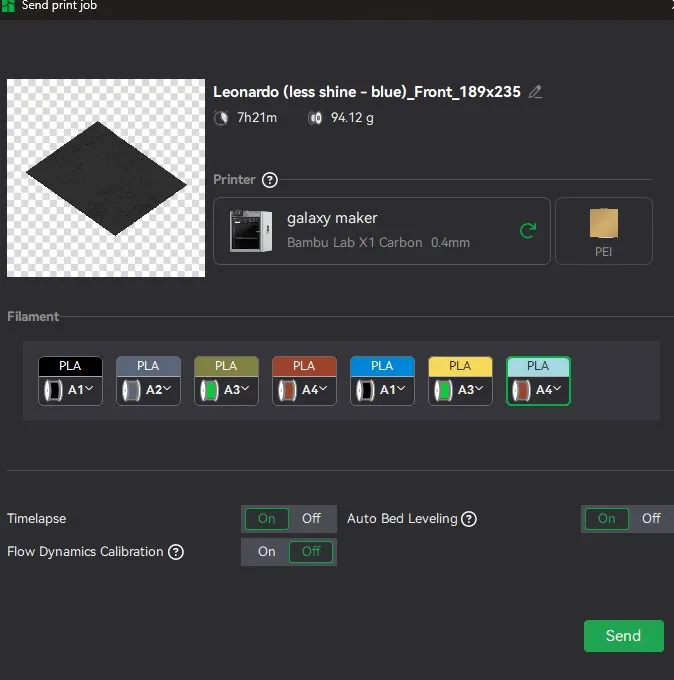Click the gray spool icon in A2 slot

coord(131,390)
